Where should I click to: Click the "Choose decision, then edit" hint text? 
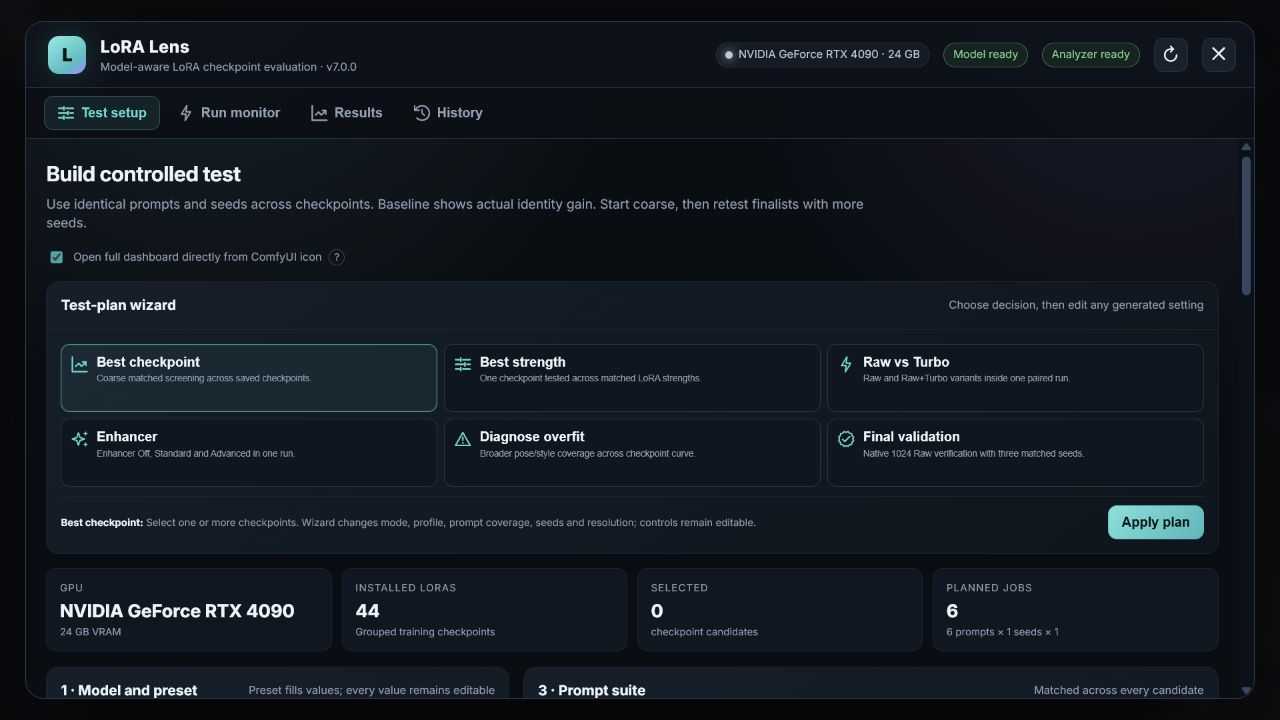(1076, 305)
